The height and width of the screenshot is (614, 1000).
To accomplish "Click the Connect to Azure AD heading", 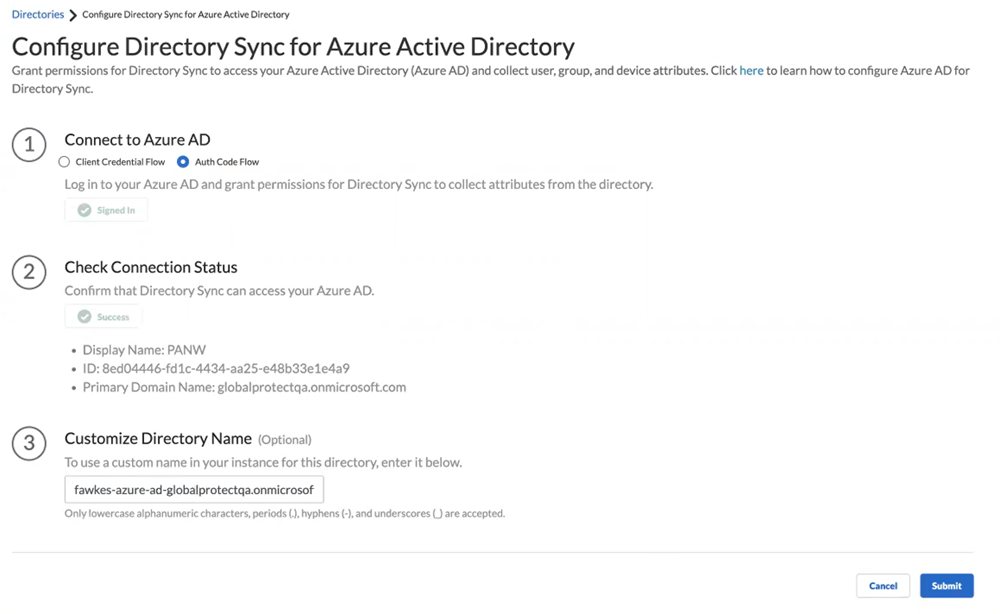I will coord(137,140).
